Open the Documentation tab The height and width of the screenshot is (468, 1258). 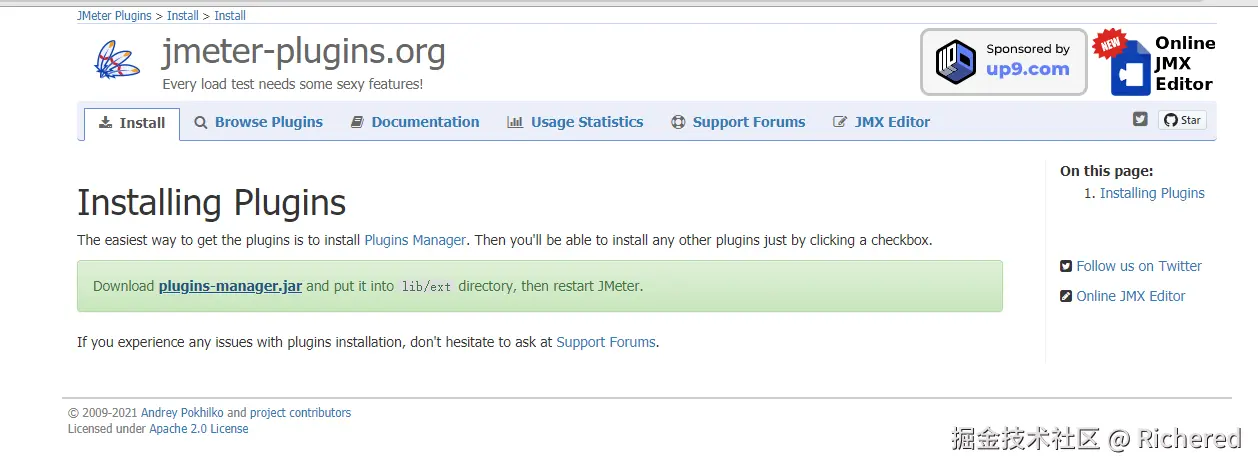click(x=415, y=122)
